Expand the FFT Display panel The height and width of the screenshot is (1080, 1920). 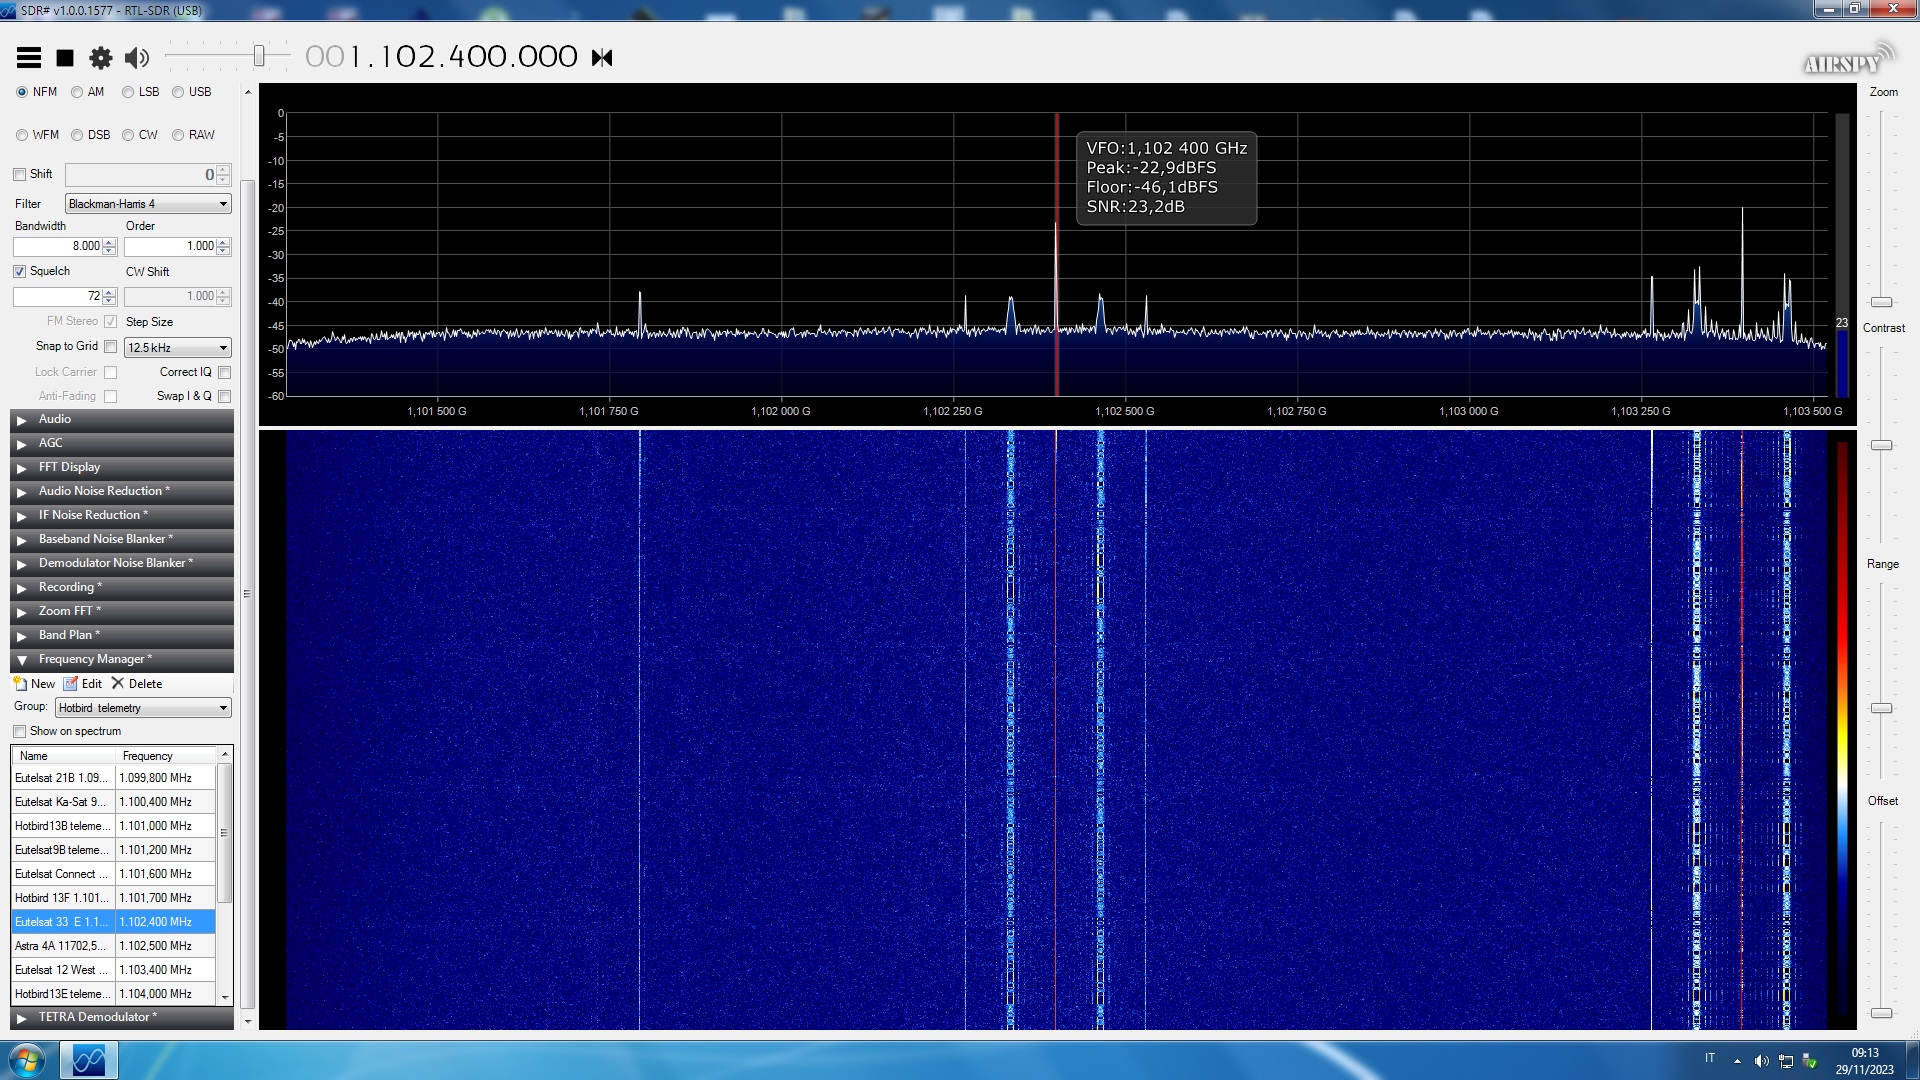[69, 467]
